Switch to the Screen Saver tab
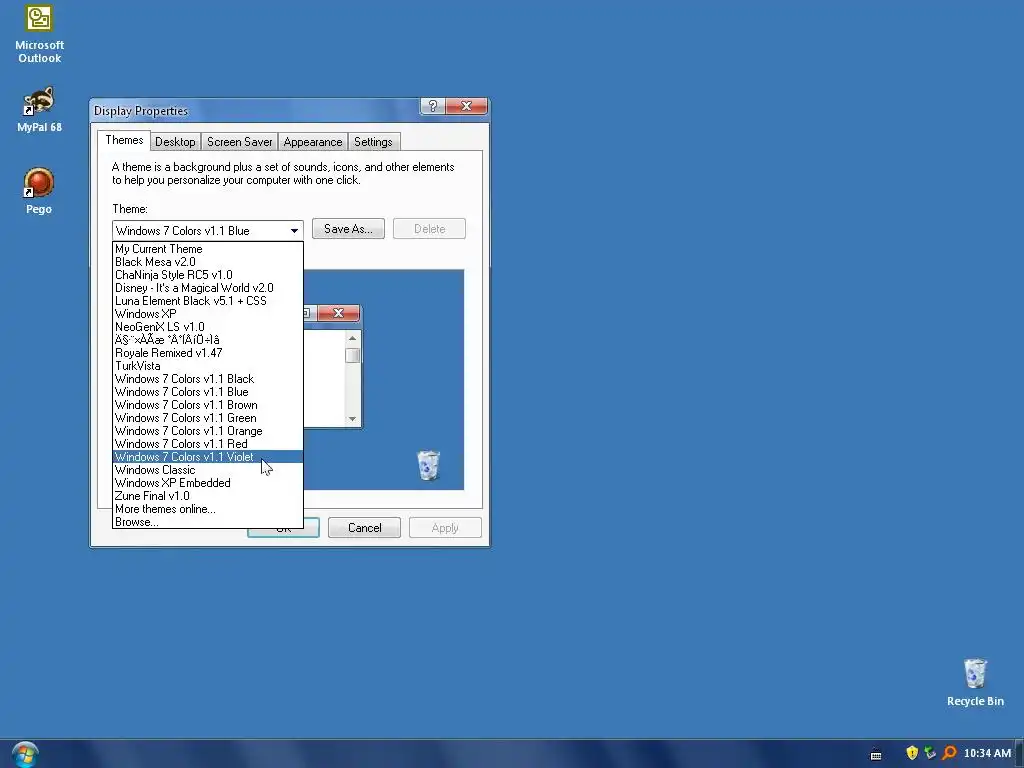Viewport: 1024px width, 768px height. (x=239, y=142)
